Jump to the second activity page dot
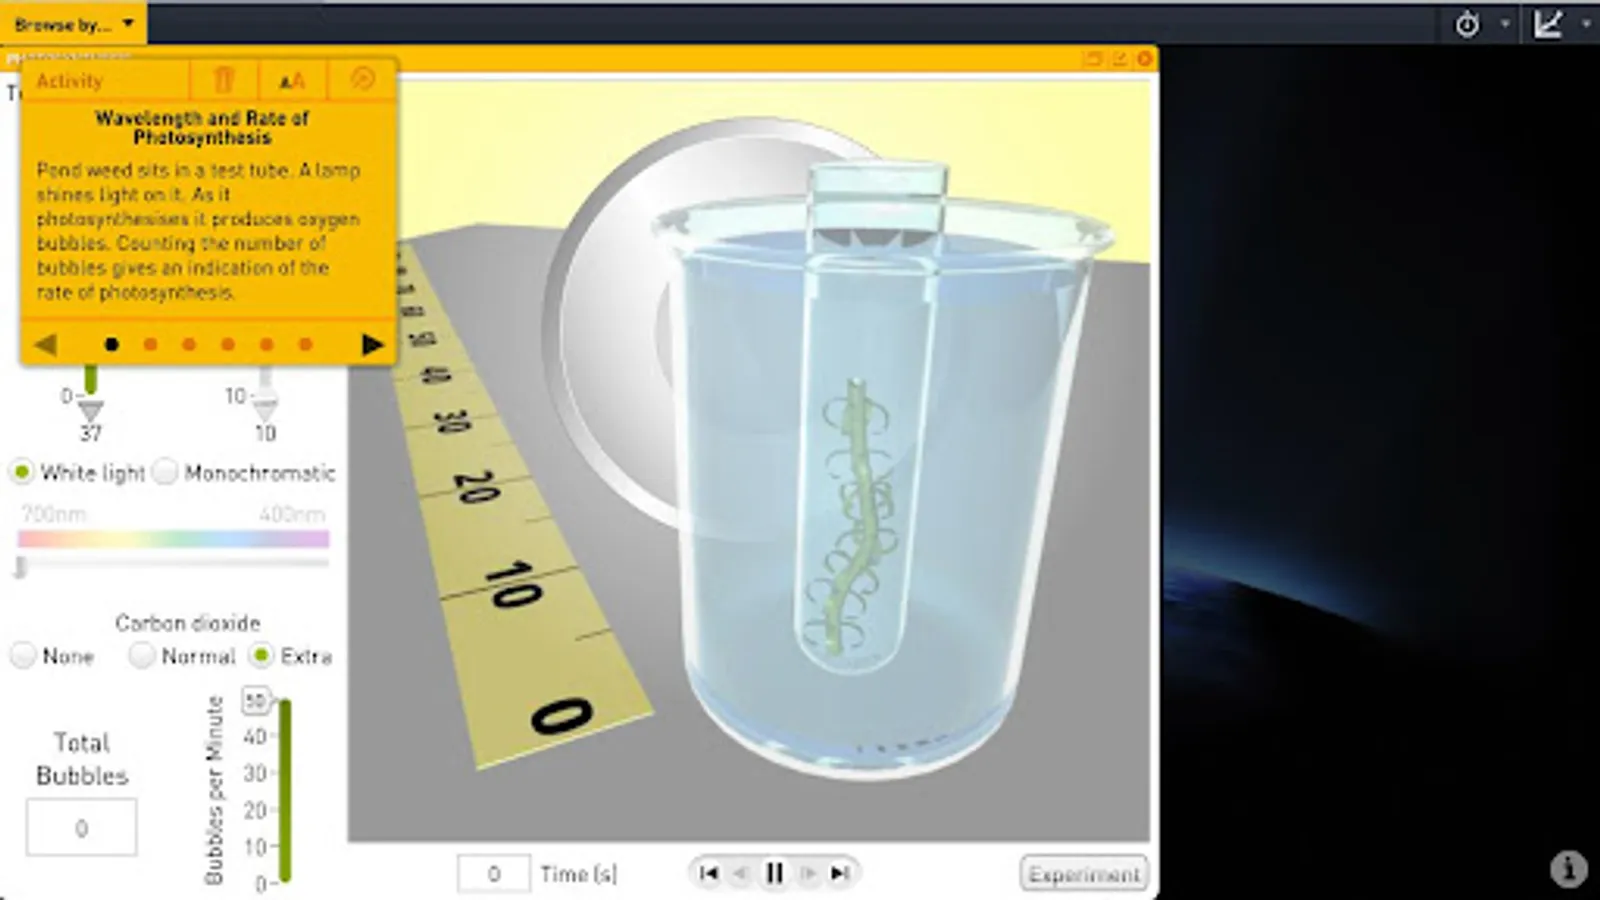1600x900 pixels. (x=150, y=345)
